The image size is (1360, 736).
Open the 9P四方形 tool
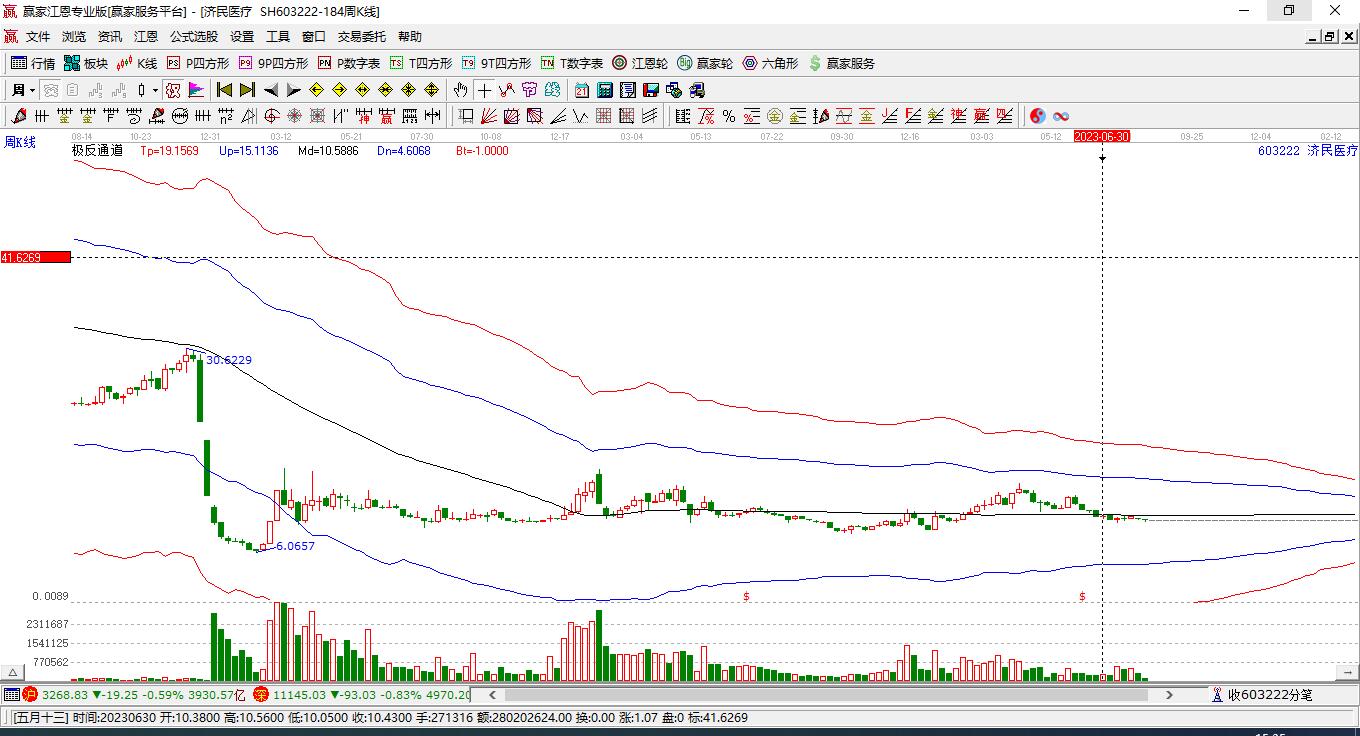pos(273,63)
